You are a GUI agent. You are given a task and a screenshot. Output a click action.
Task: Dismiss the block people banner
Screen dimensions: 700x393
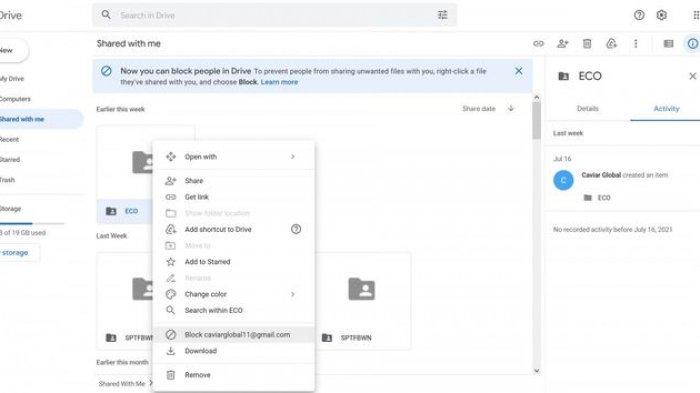pos(519,71)
